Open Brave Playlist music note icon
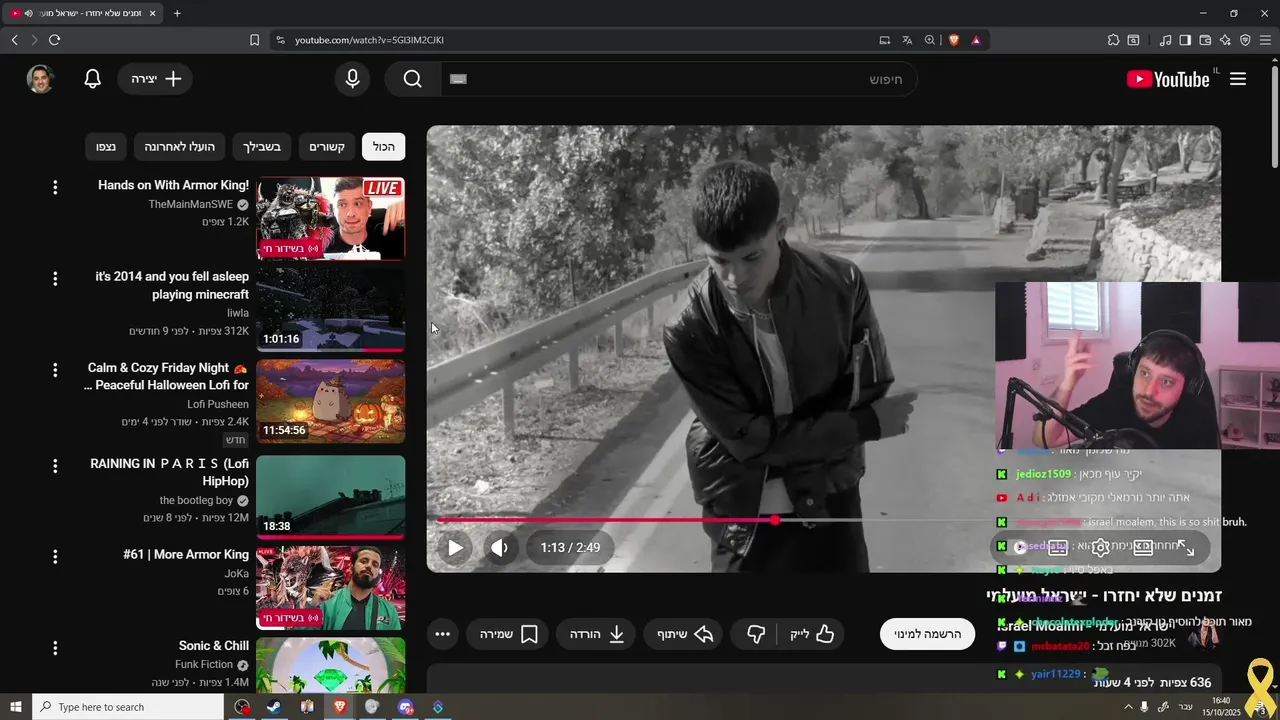Image resolution: width=1280 pixels, height=720 pixels. (x=1165, y=40)
